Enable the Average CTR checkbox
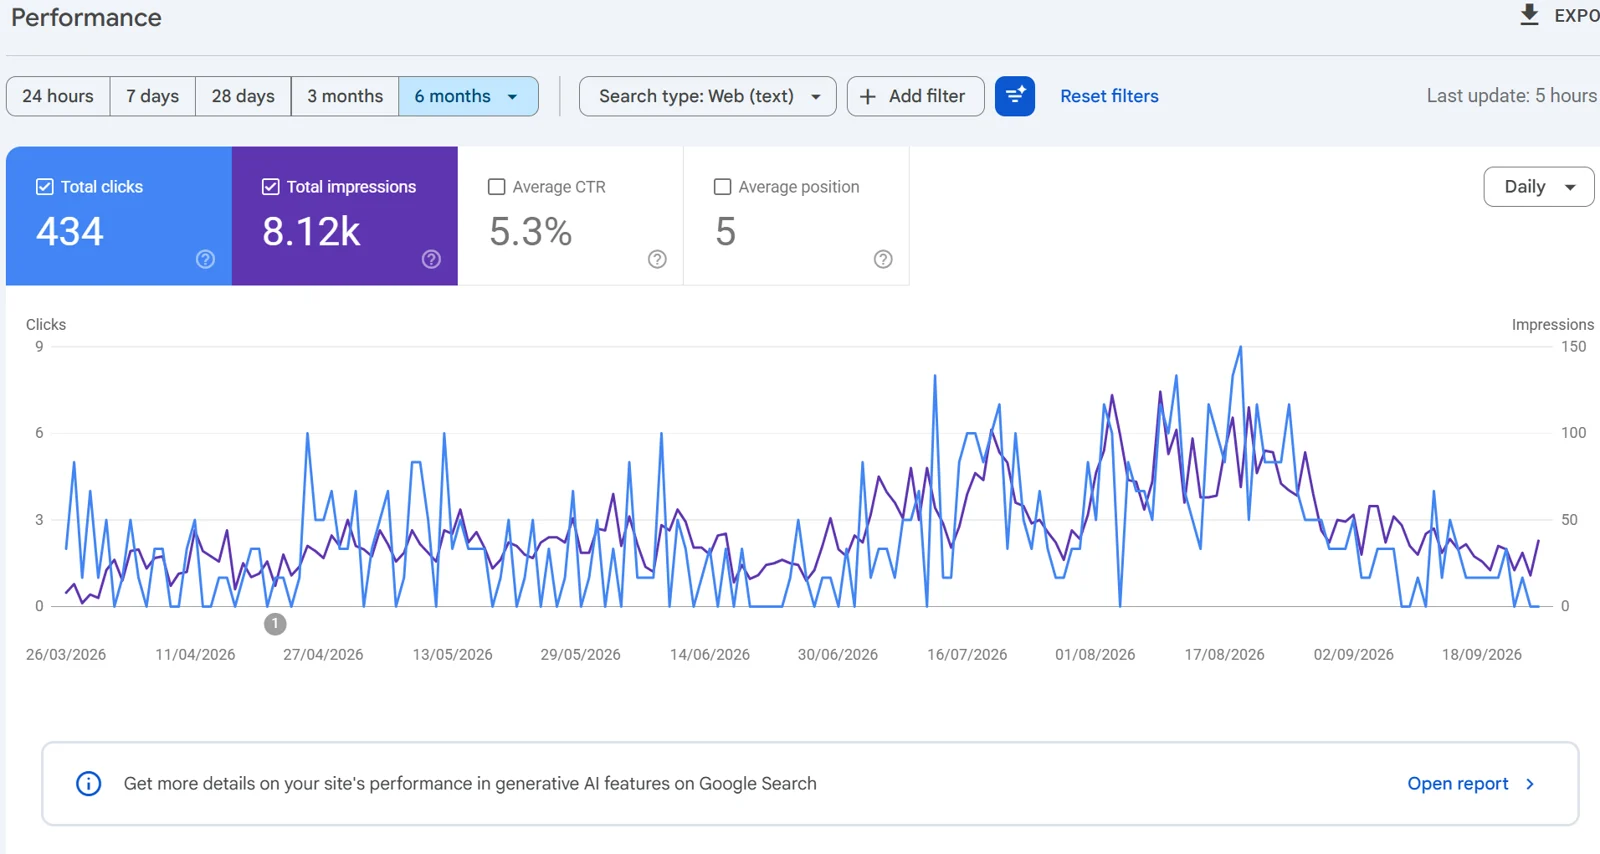1600x854 pixels. tap(497, 187)
